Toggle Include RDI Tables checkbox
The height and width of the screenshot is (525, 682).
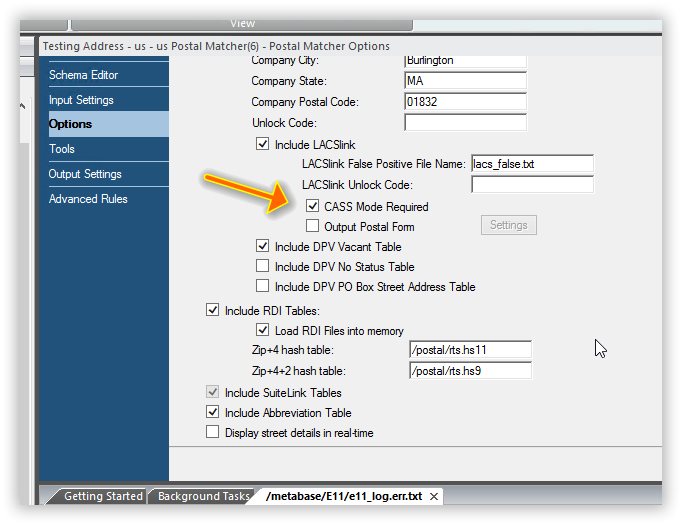point(212,310)
